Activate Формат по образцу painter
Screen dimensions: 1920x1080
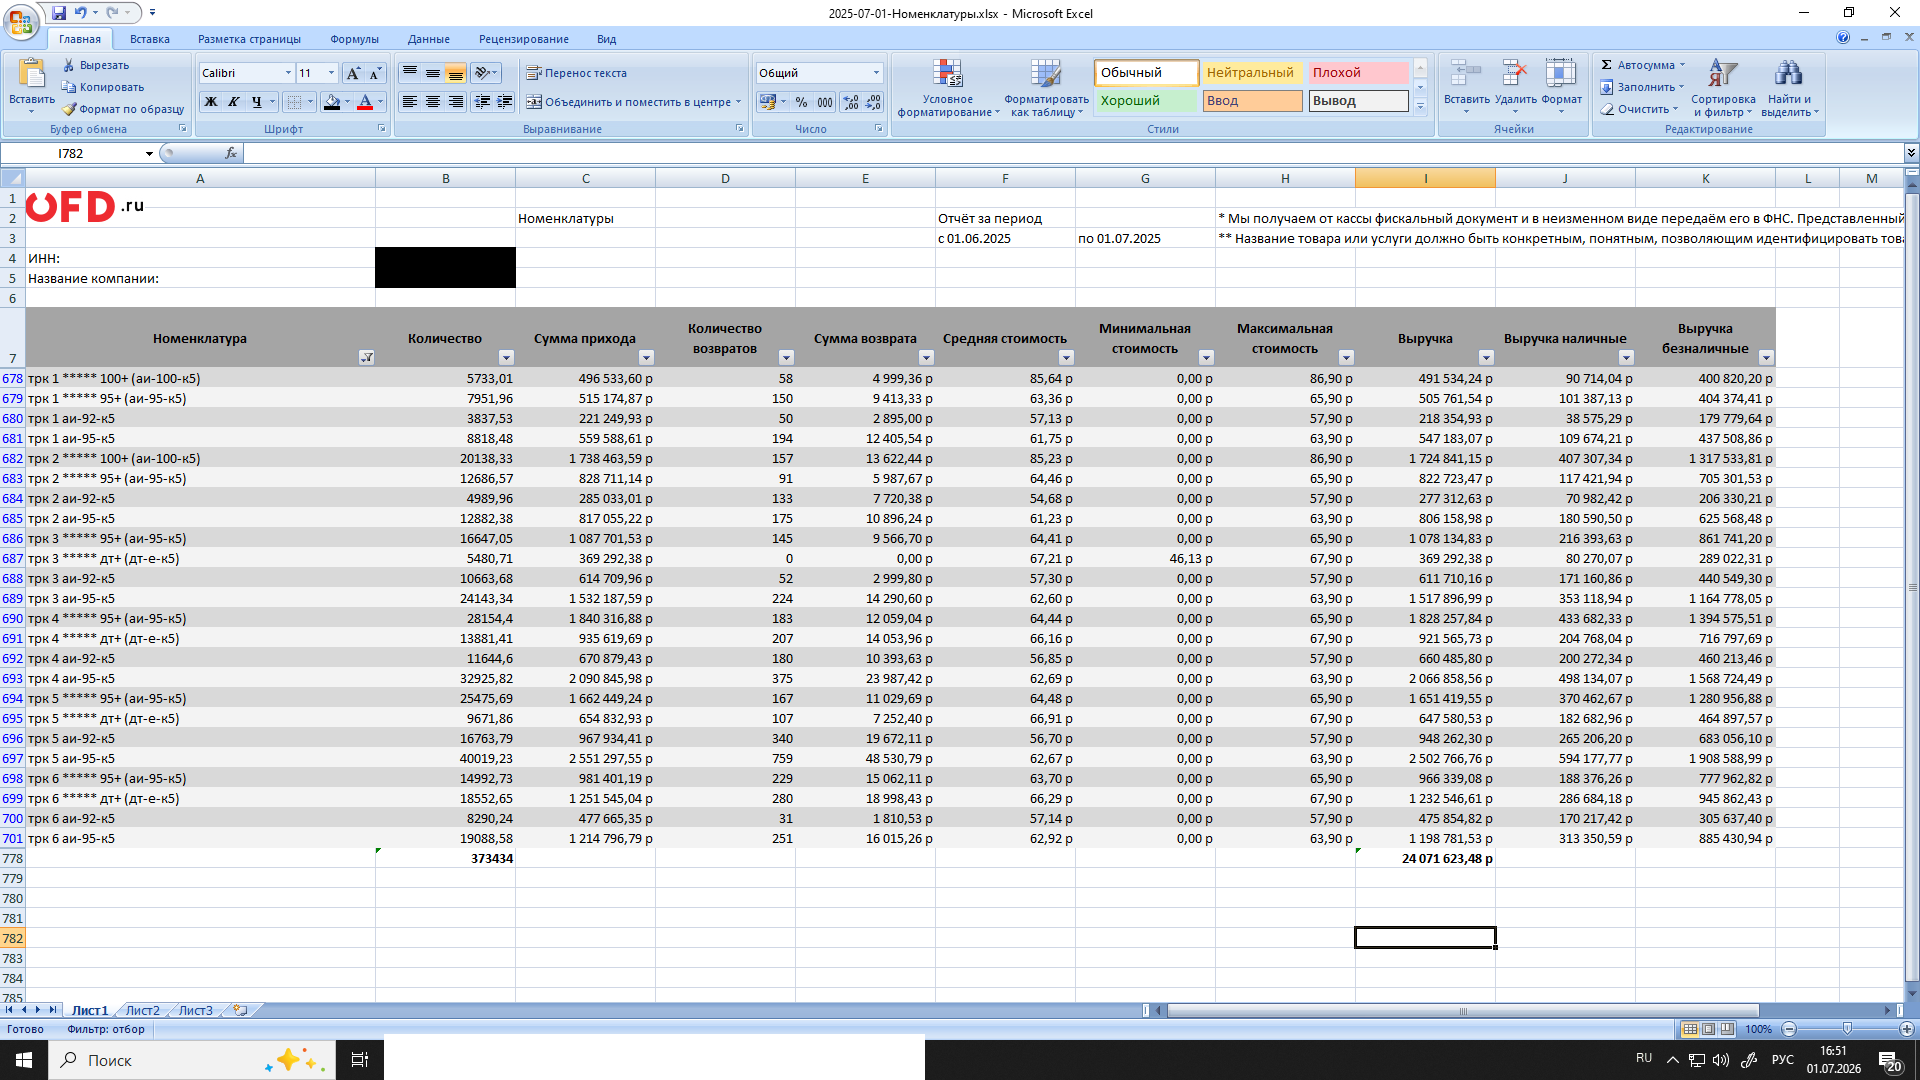coord(123,109)
